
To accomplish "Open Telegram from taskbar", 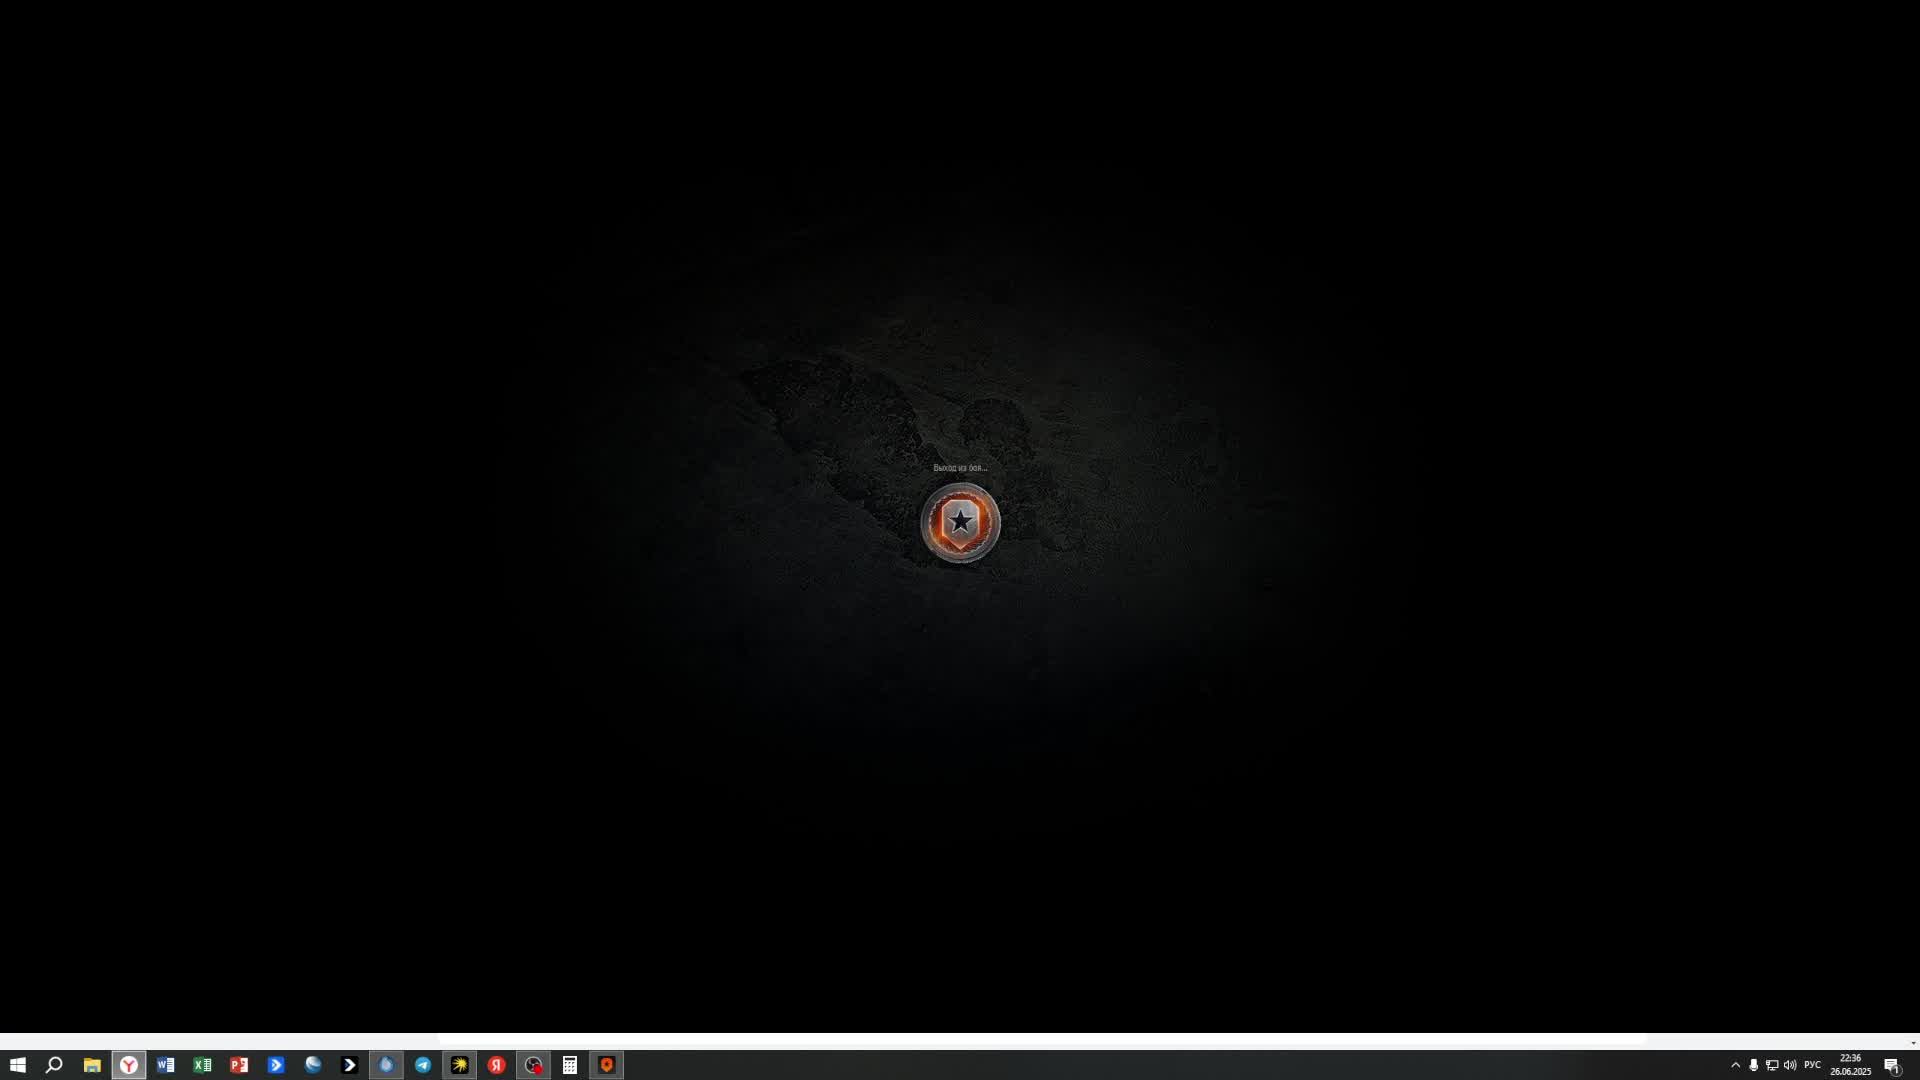I will coord(423,1065).
